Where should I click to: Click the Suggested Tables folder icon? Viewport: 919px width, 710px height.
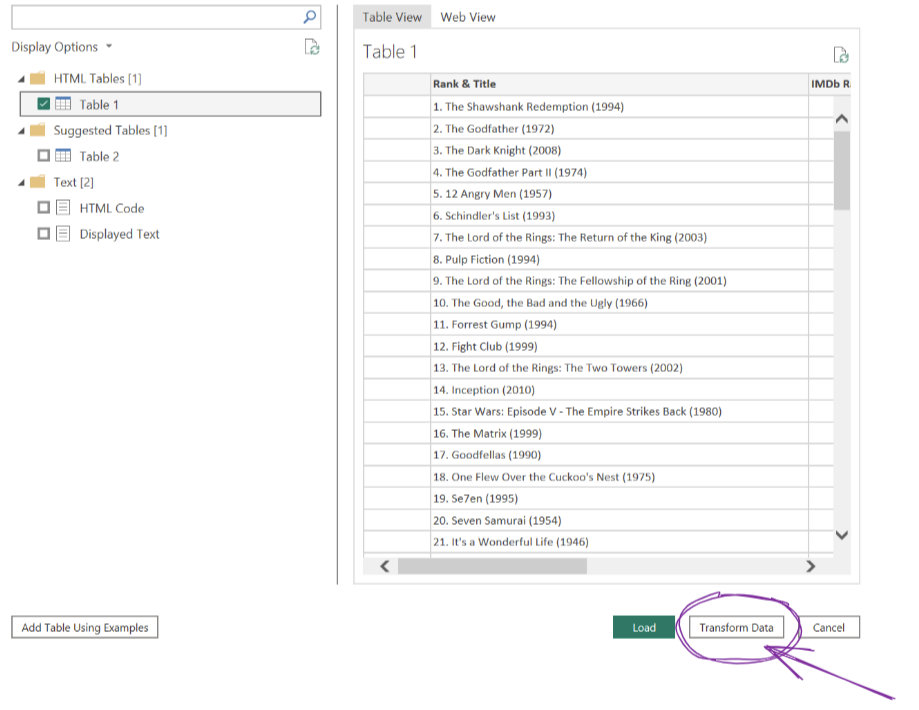(38, 130)
